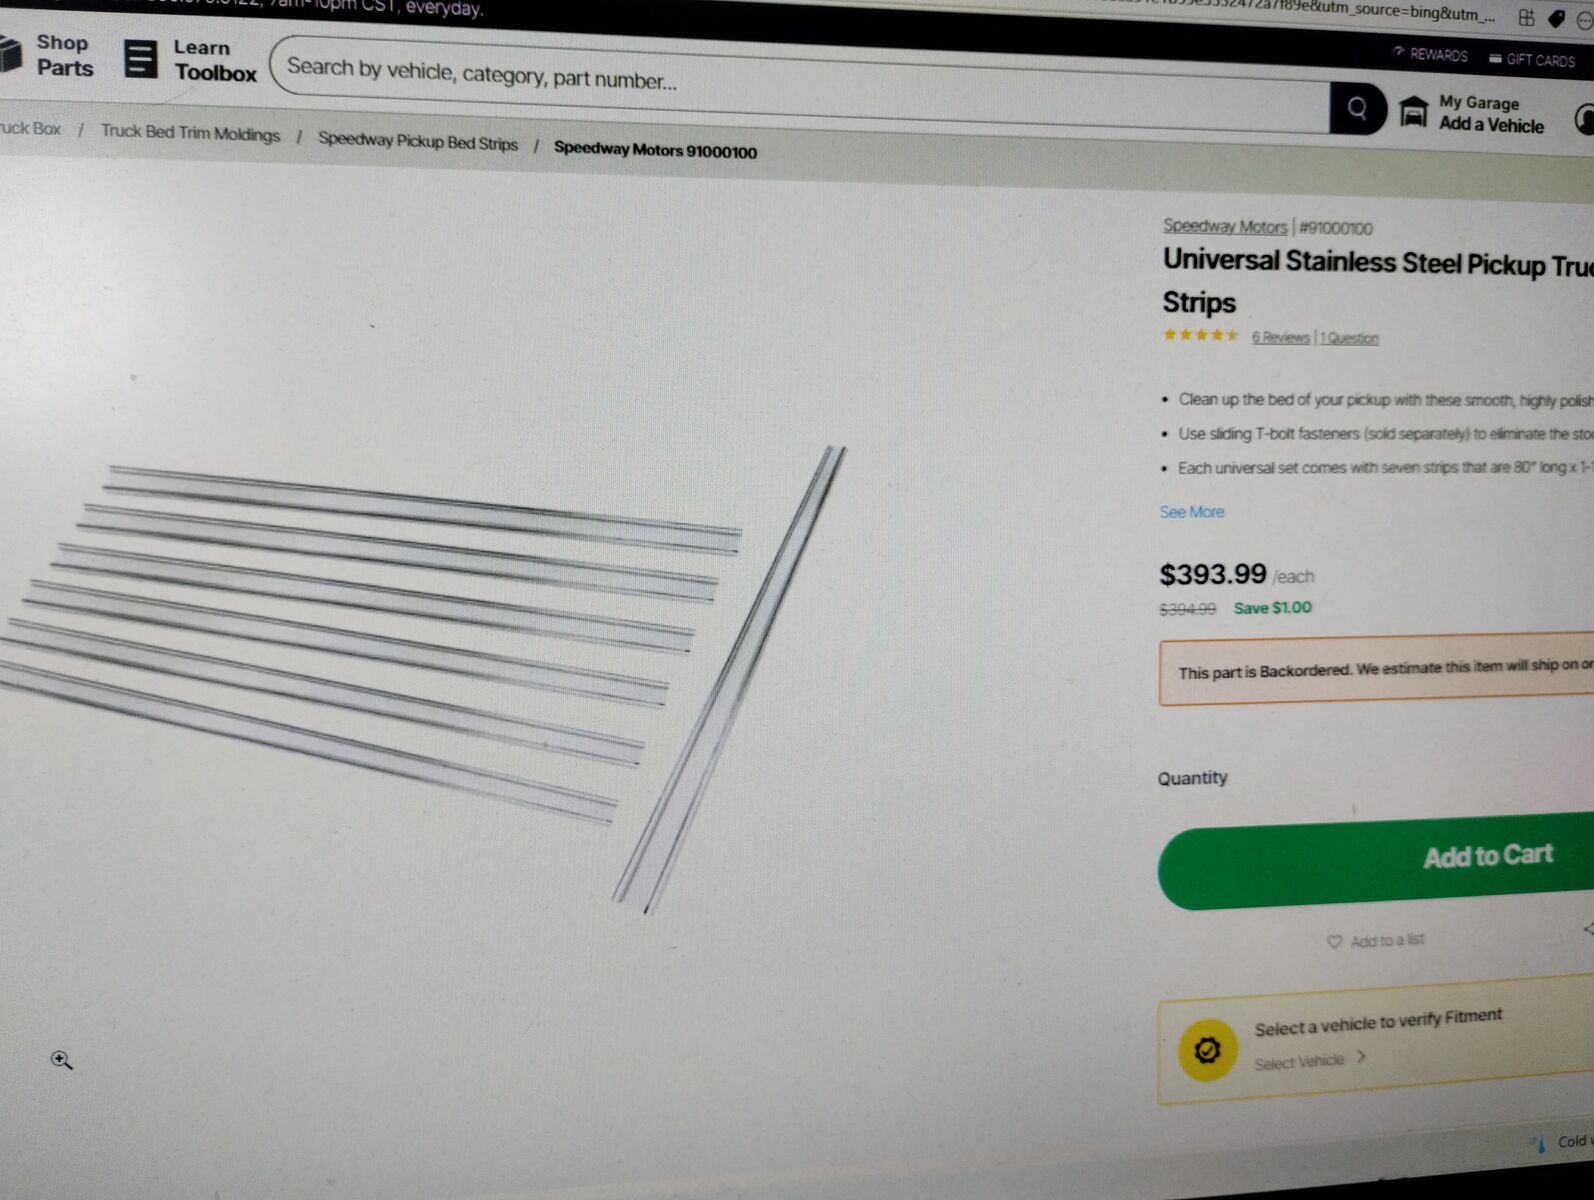Go to Truck Bed Trim Moldings breadcrumb

click(190, 133)
